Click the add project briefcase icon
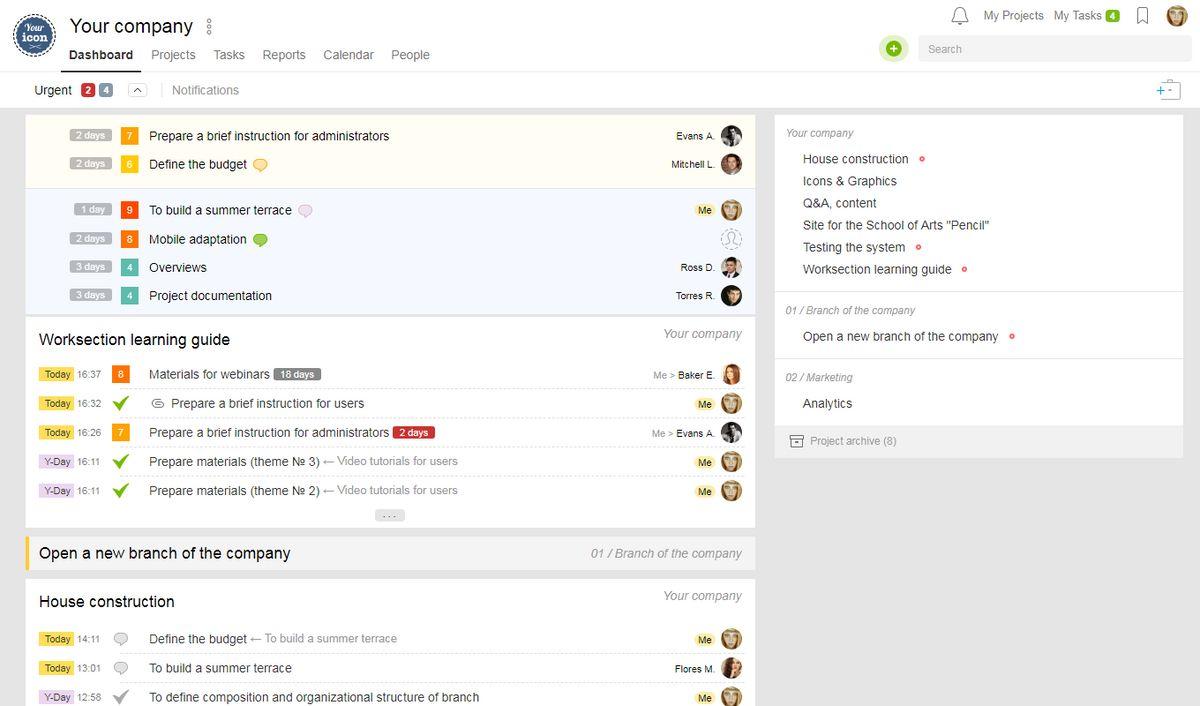 (x=1168, y=90)
